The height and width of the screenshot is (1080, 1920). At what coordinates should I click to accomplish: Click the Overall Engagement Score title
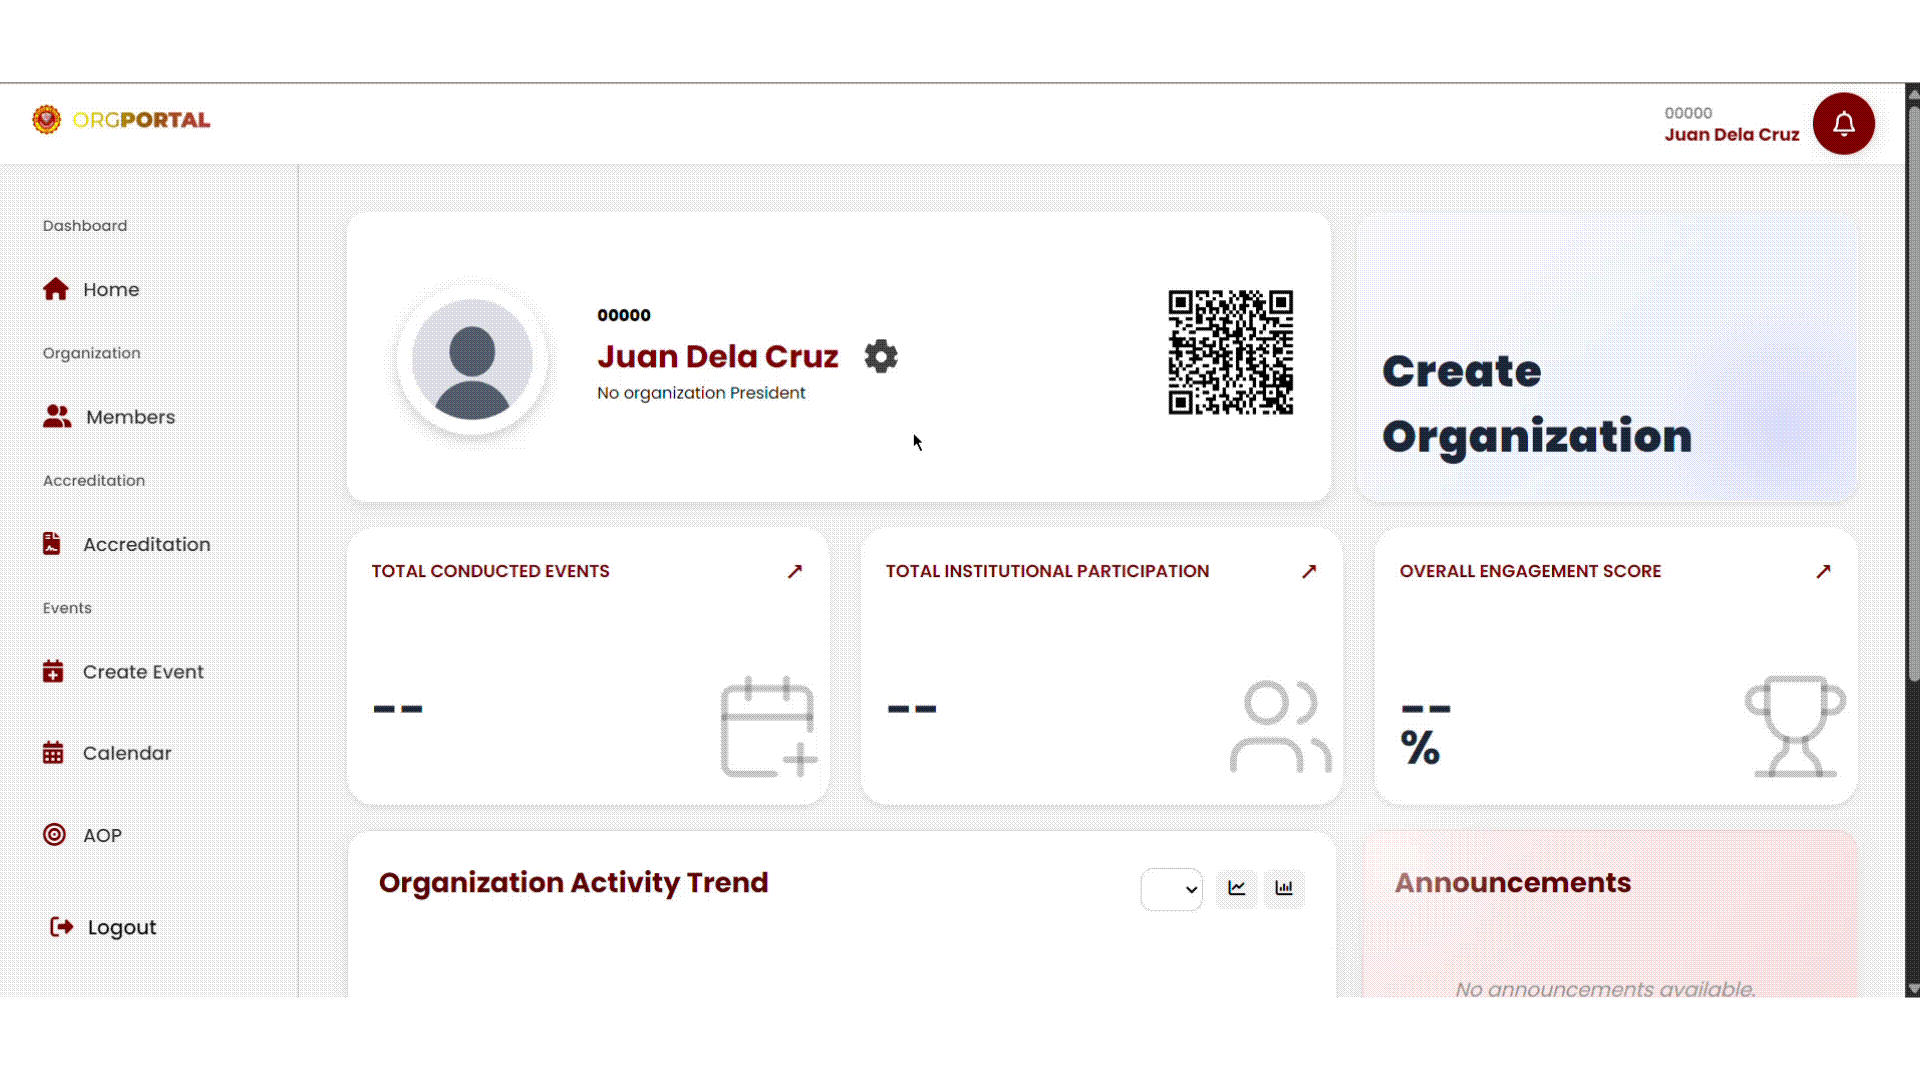(1530, 571)
